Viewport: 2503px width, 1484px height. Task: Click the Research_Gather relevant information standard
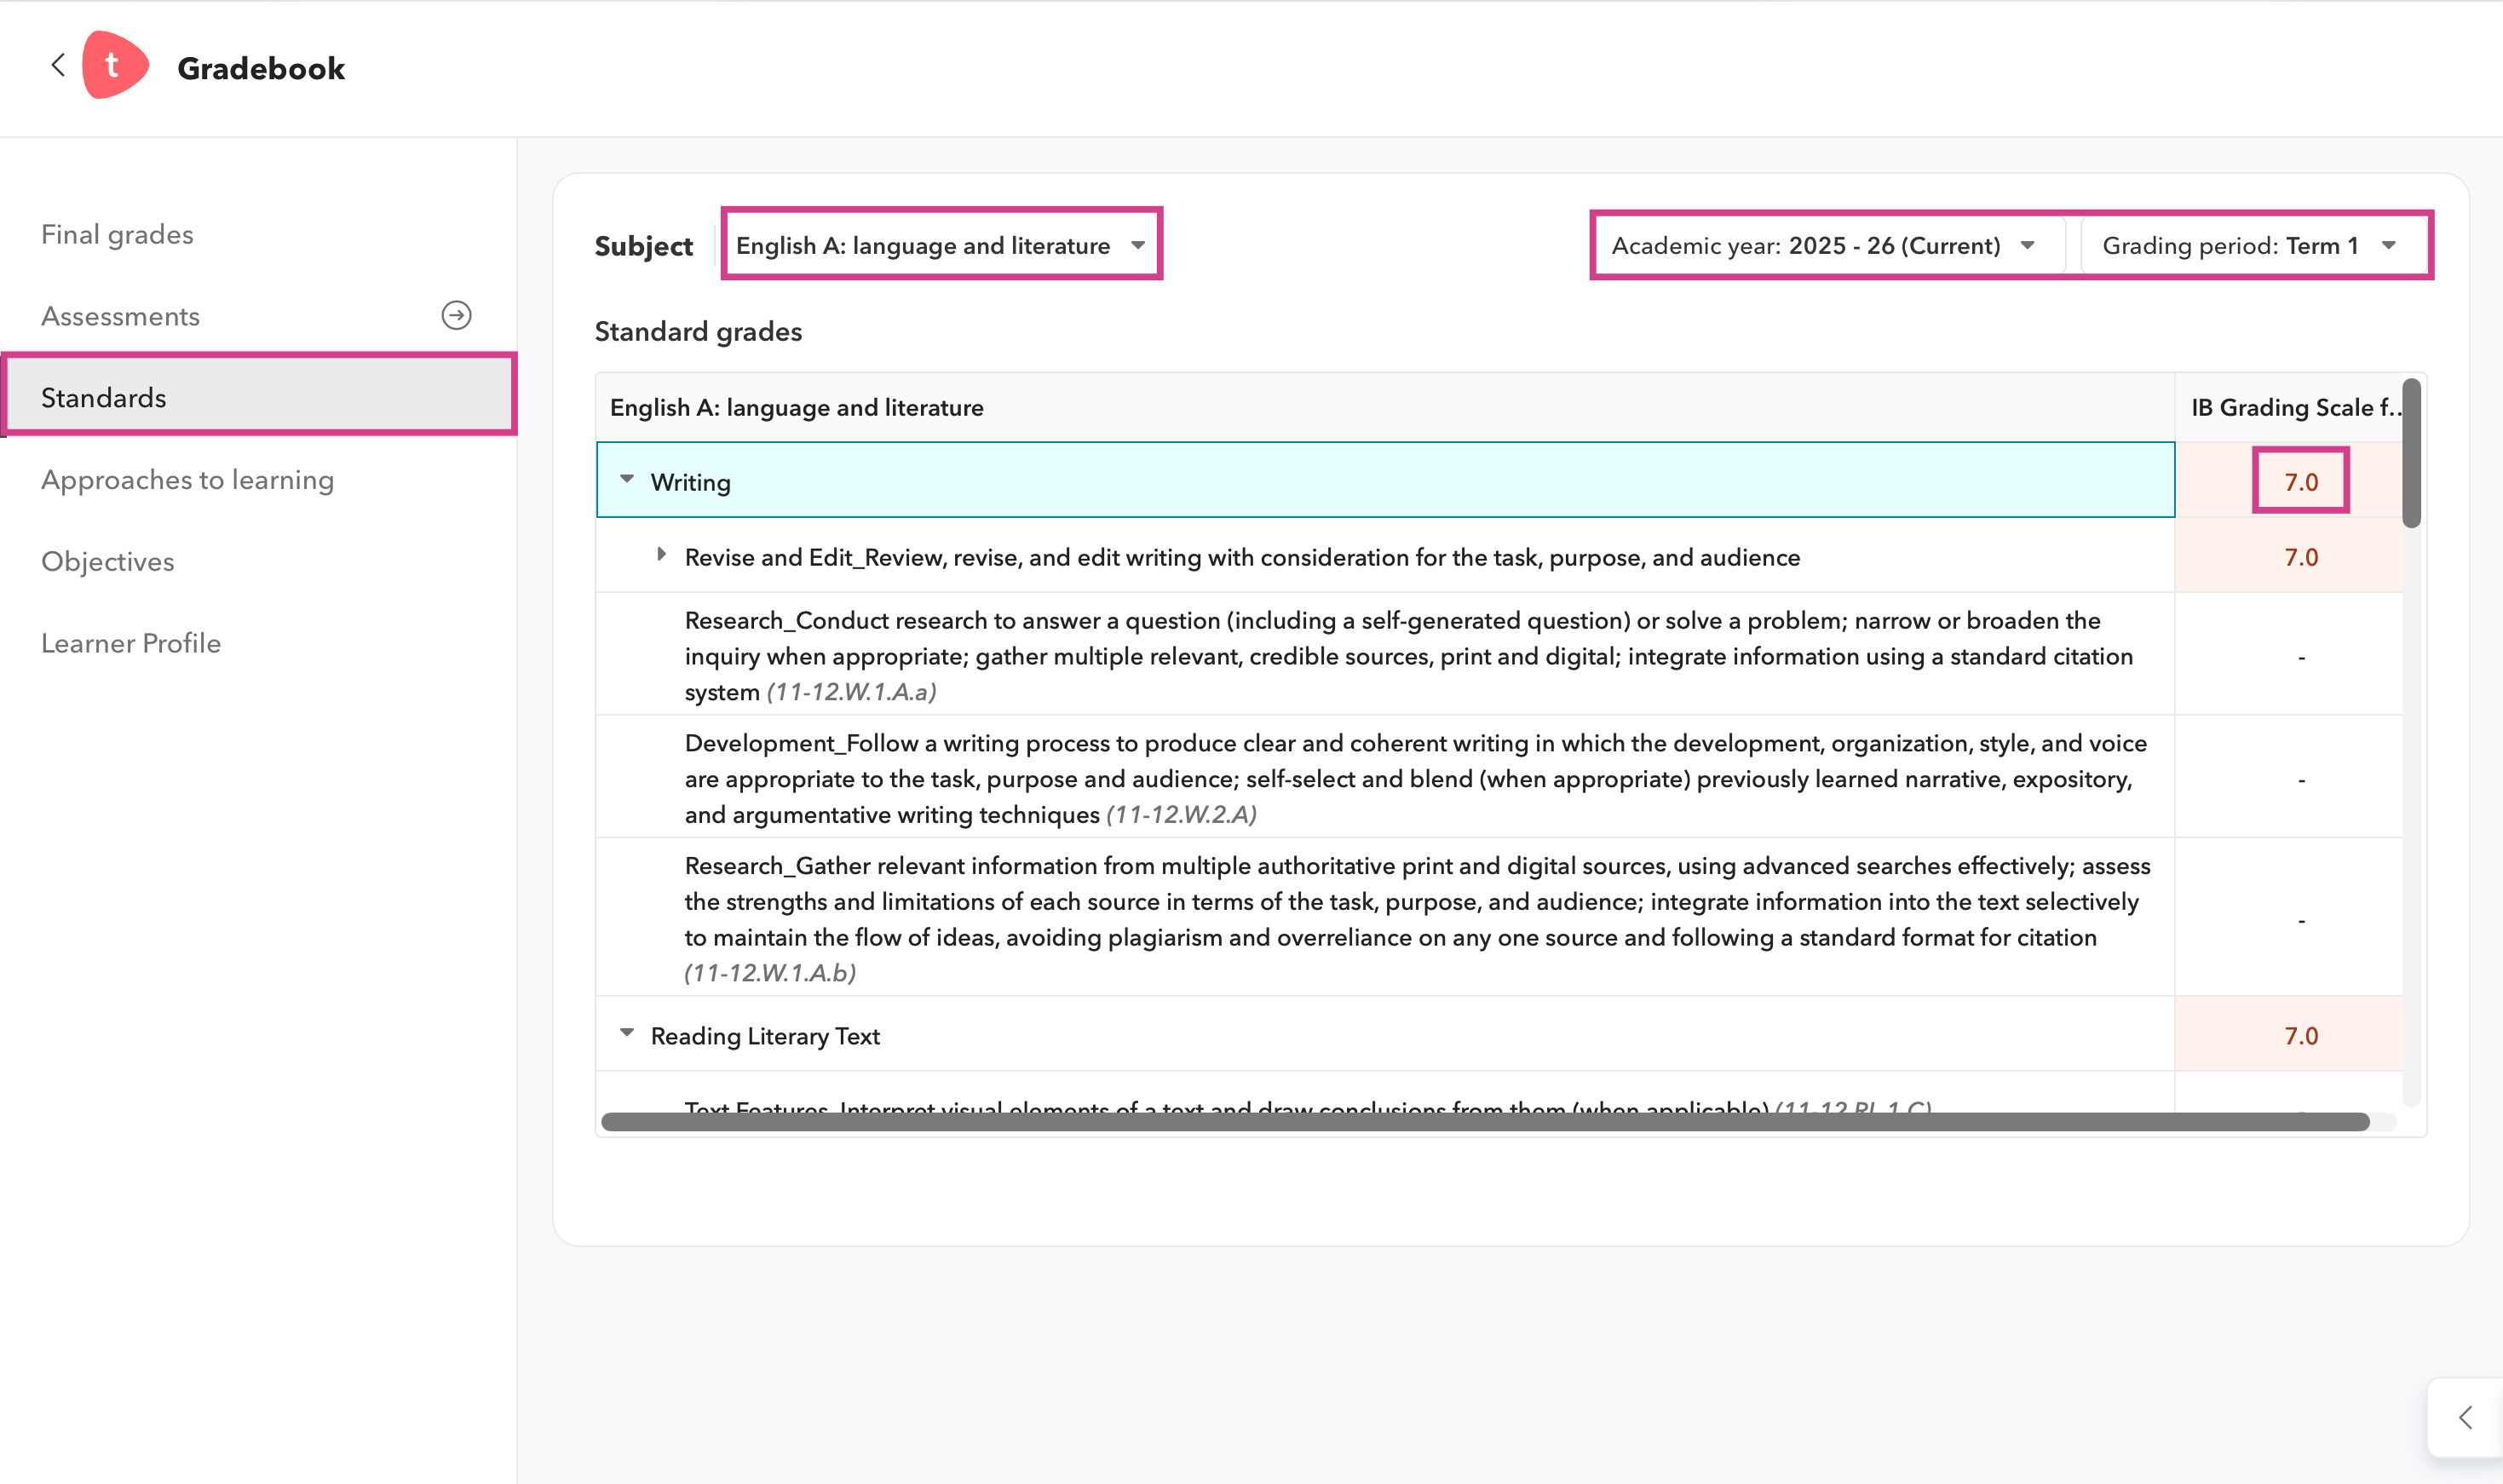1417,919
